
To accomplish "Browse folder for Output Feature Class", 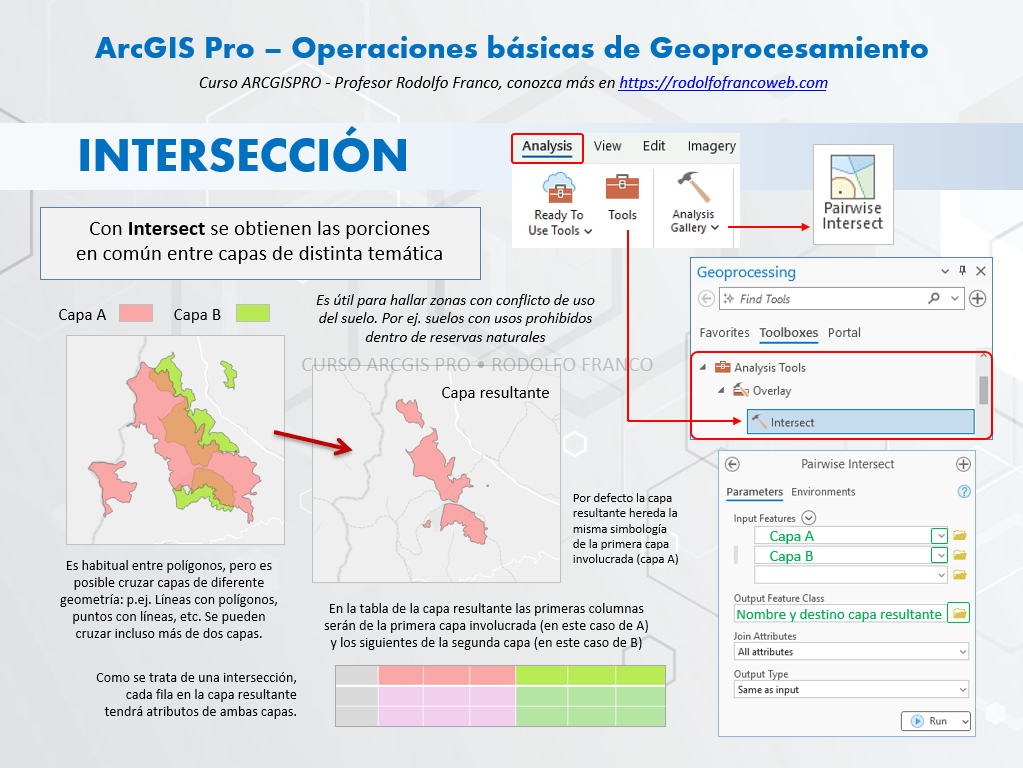I will [x=960, y=613].
